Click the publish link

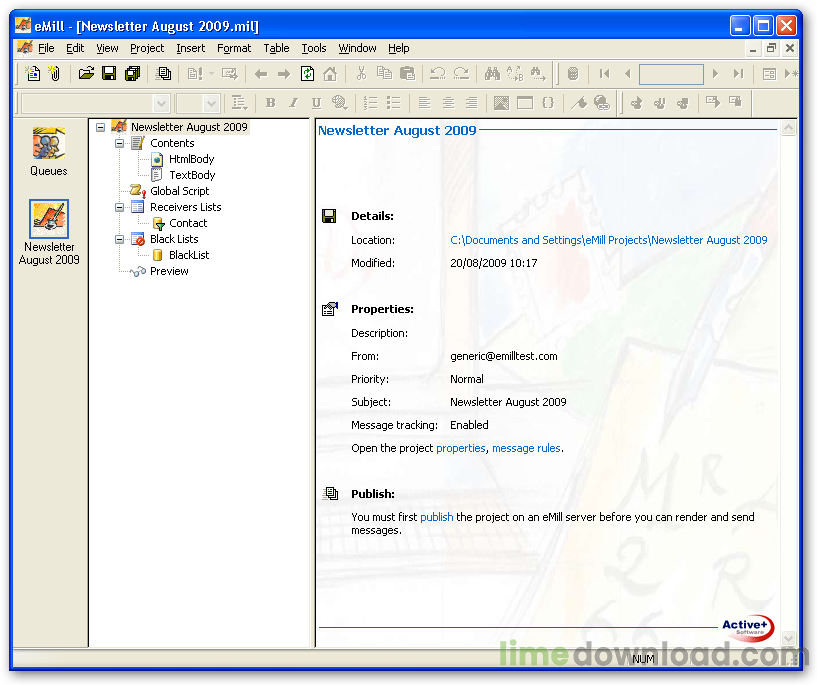coord(437,517)
